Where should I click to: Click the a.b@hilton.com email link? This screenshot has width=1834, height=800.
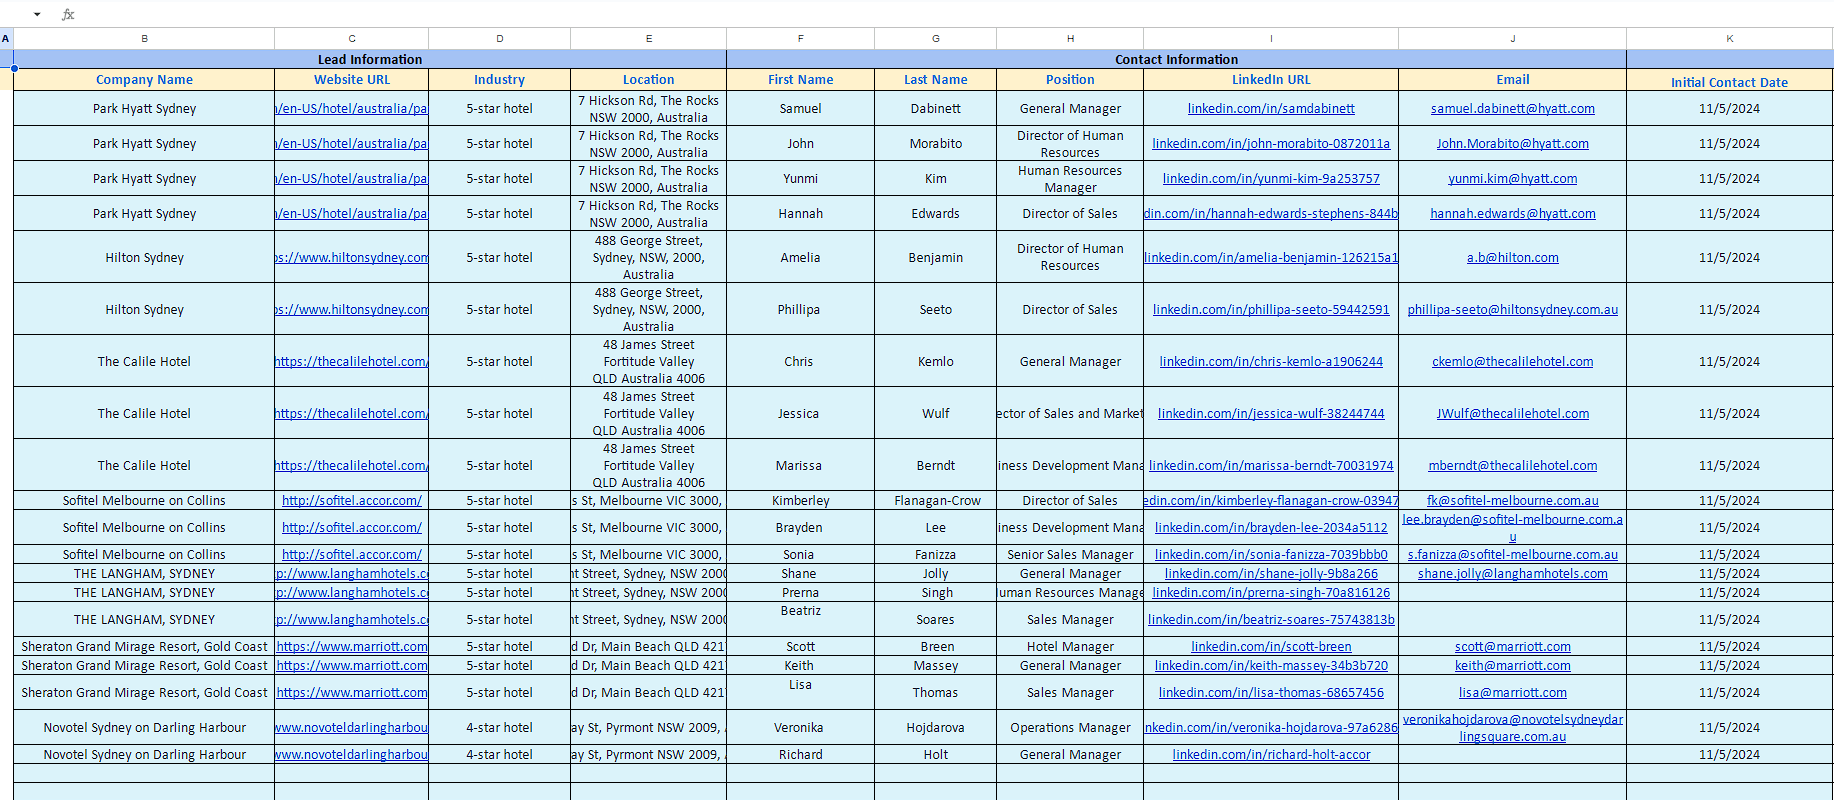(x=1513, y=258)
